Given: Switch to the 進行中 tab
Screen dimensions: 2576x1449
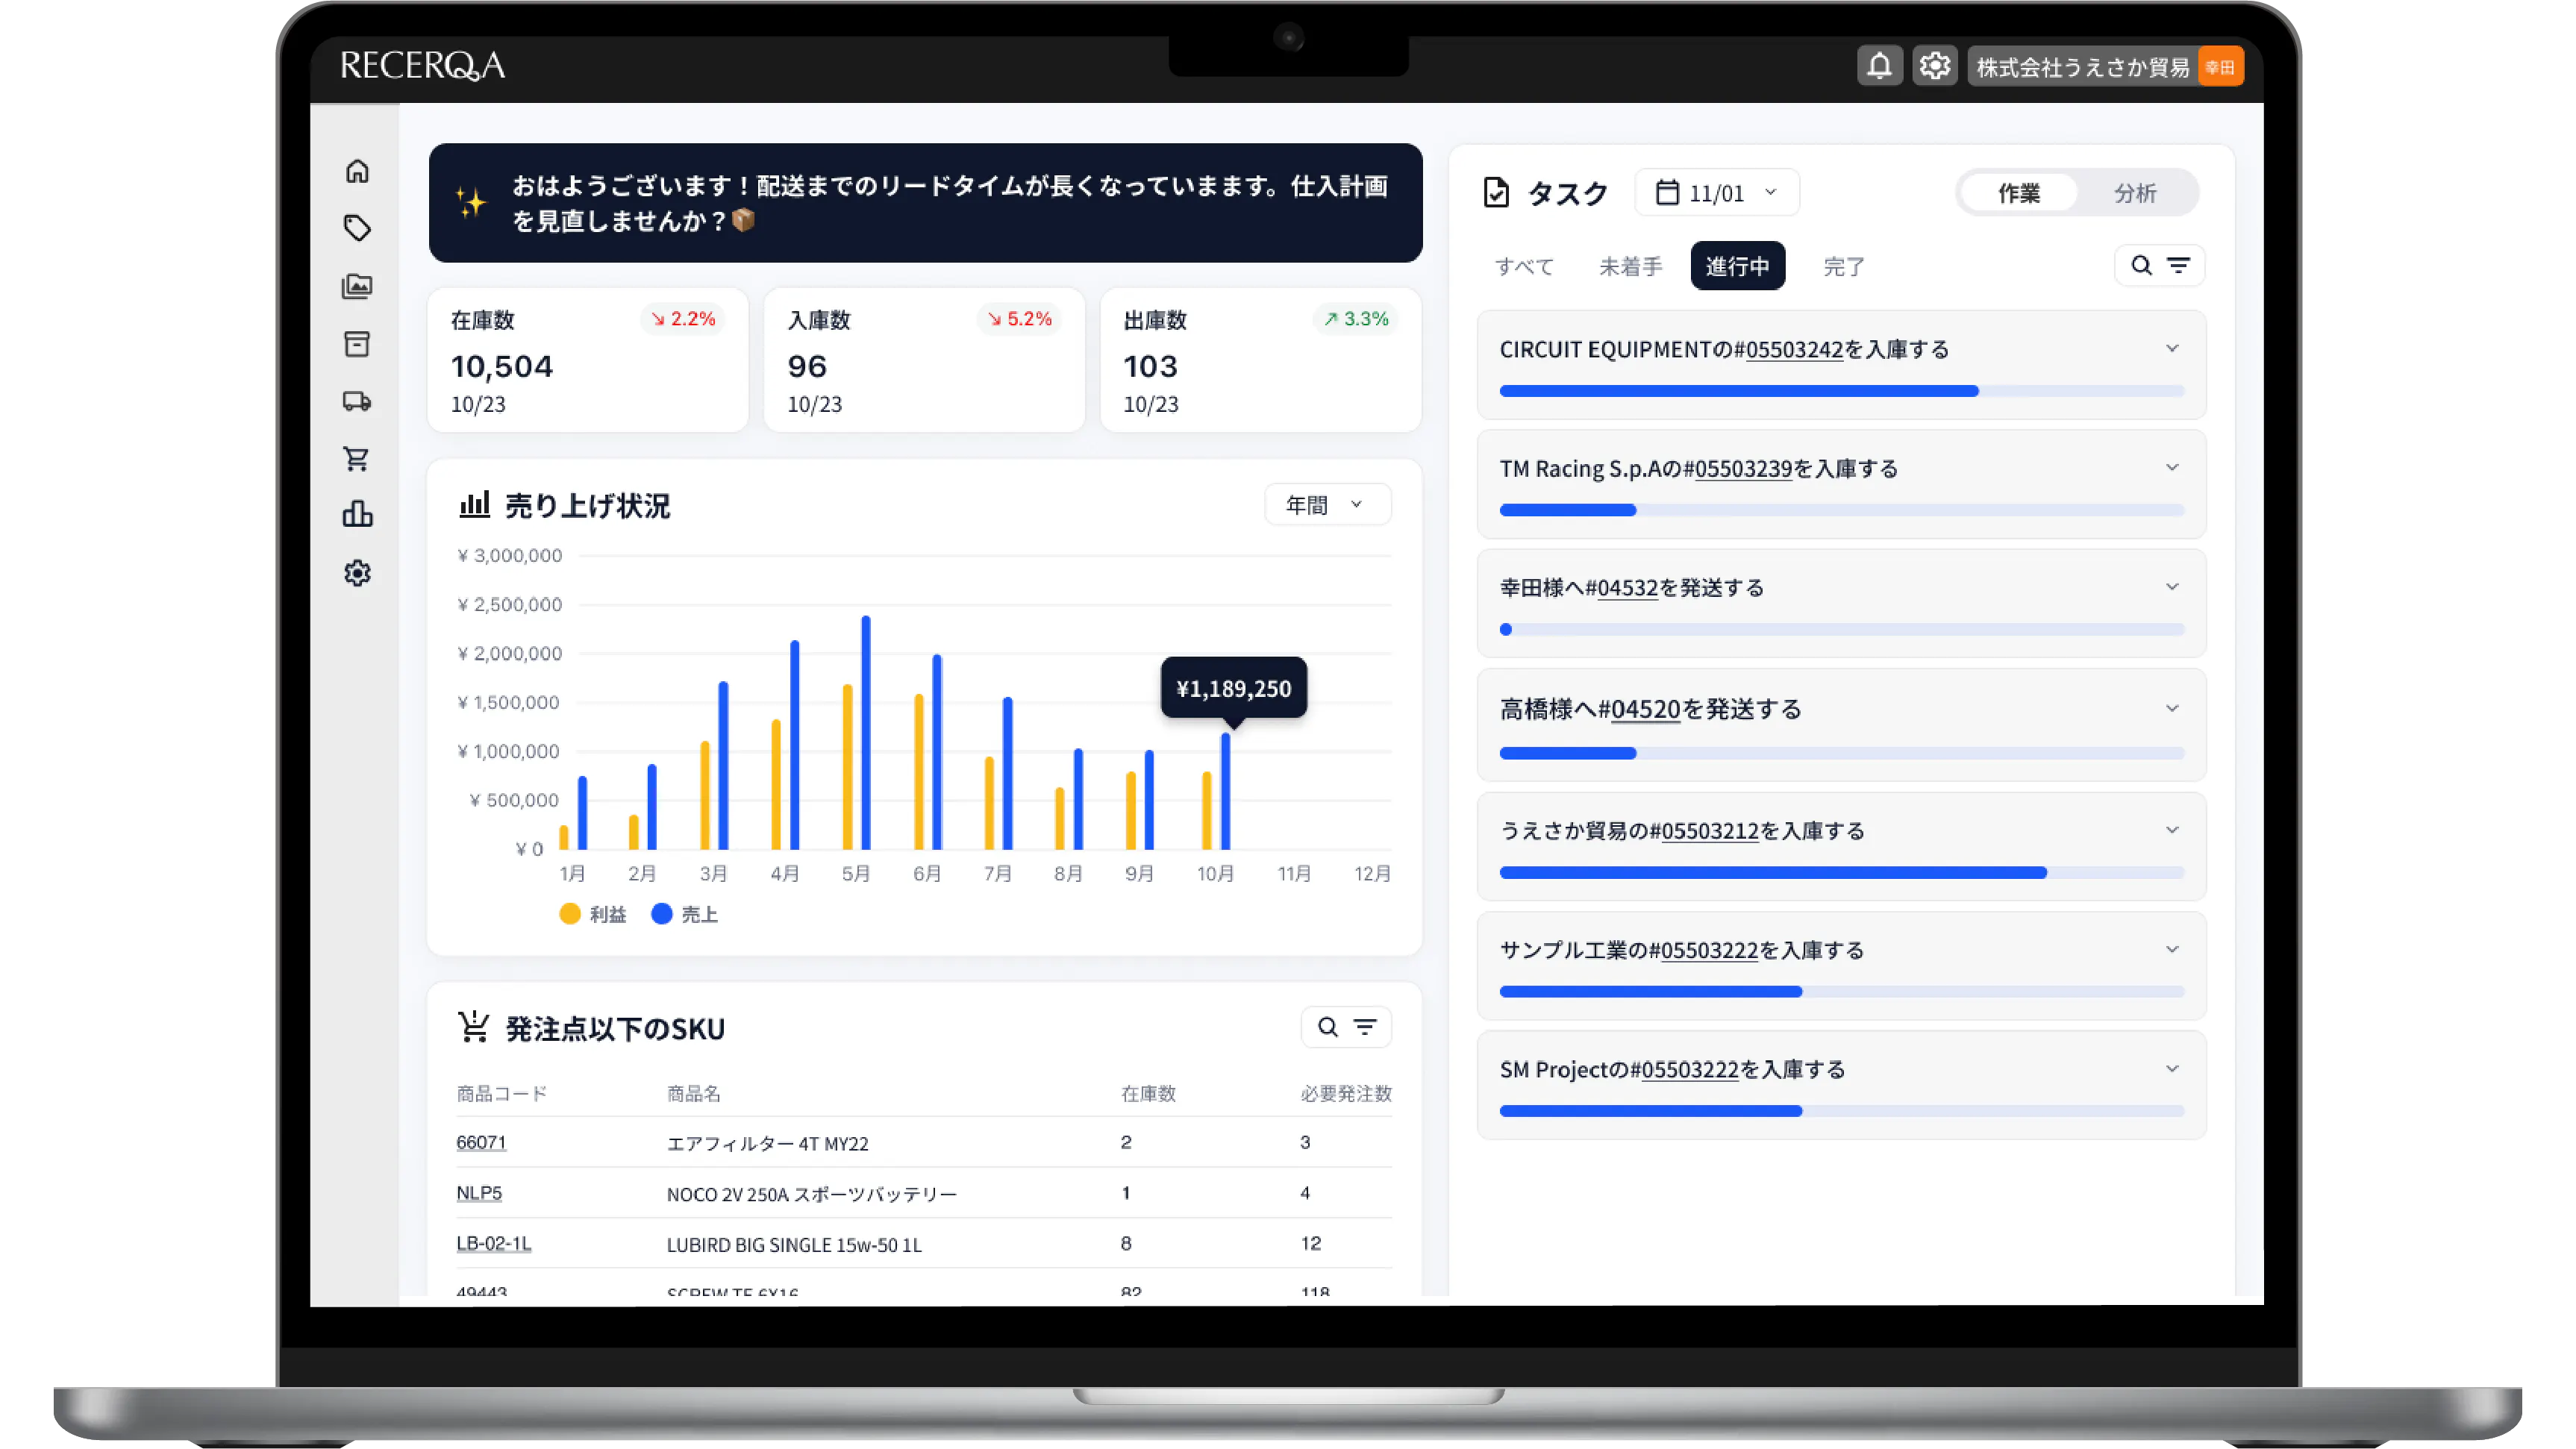Looking at the screenshot, I should click(x=1737, y=265).
